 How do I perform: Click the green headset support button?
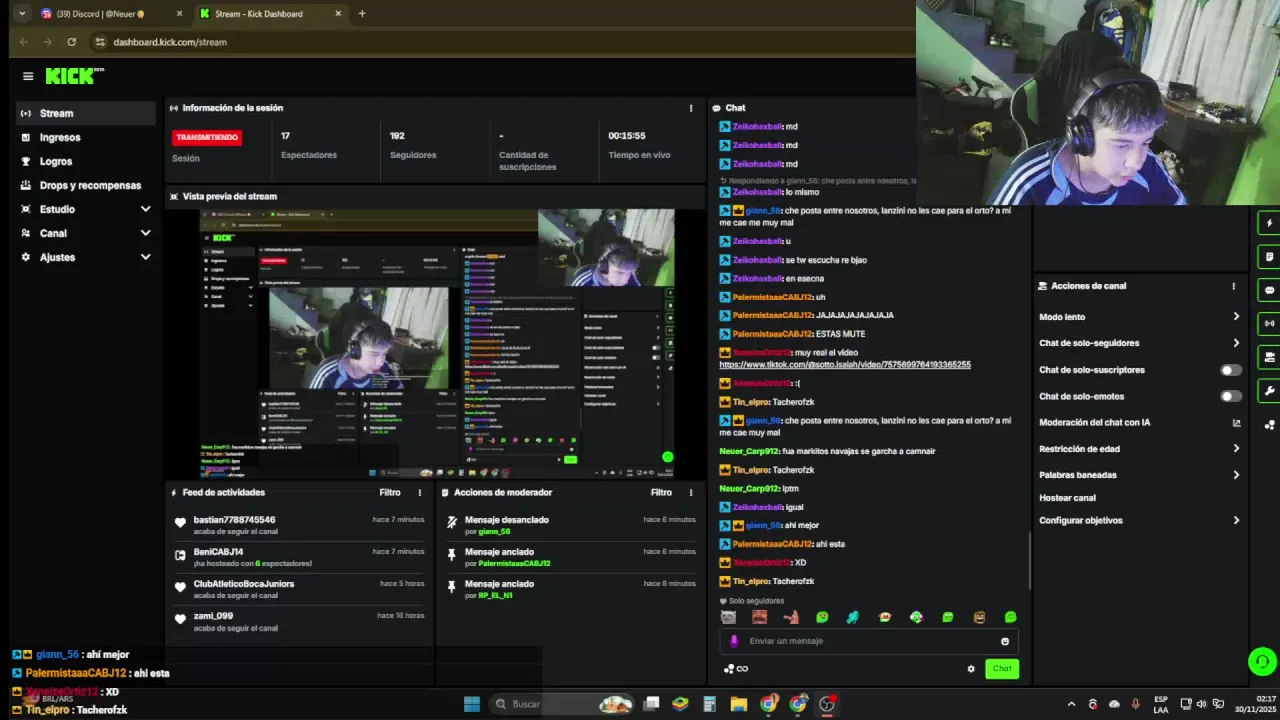[1262, 661]
